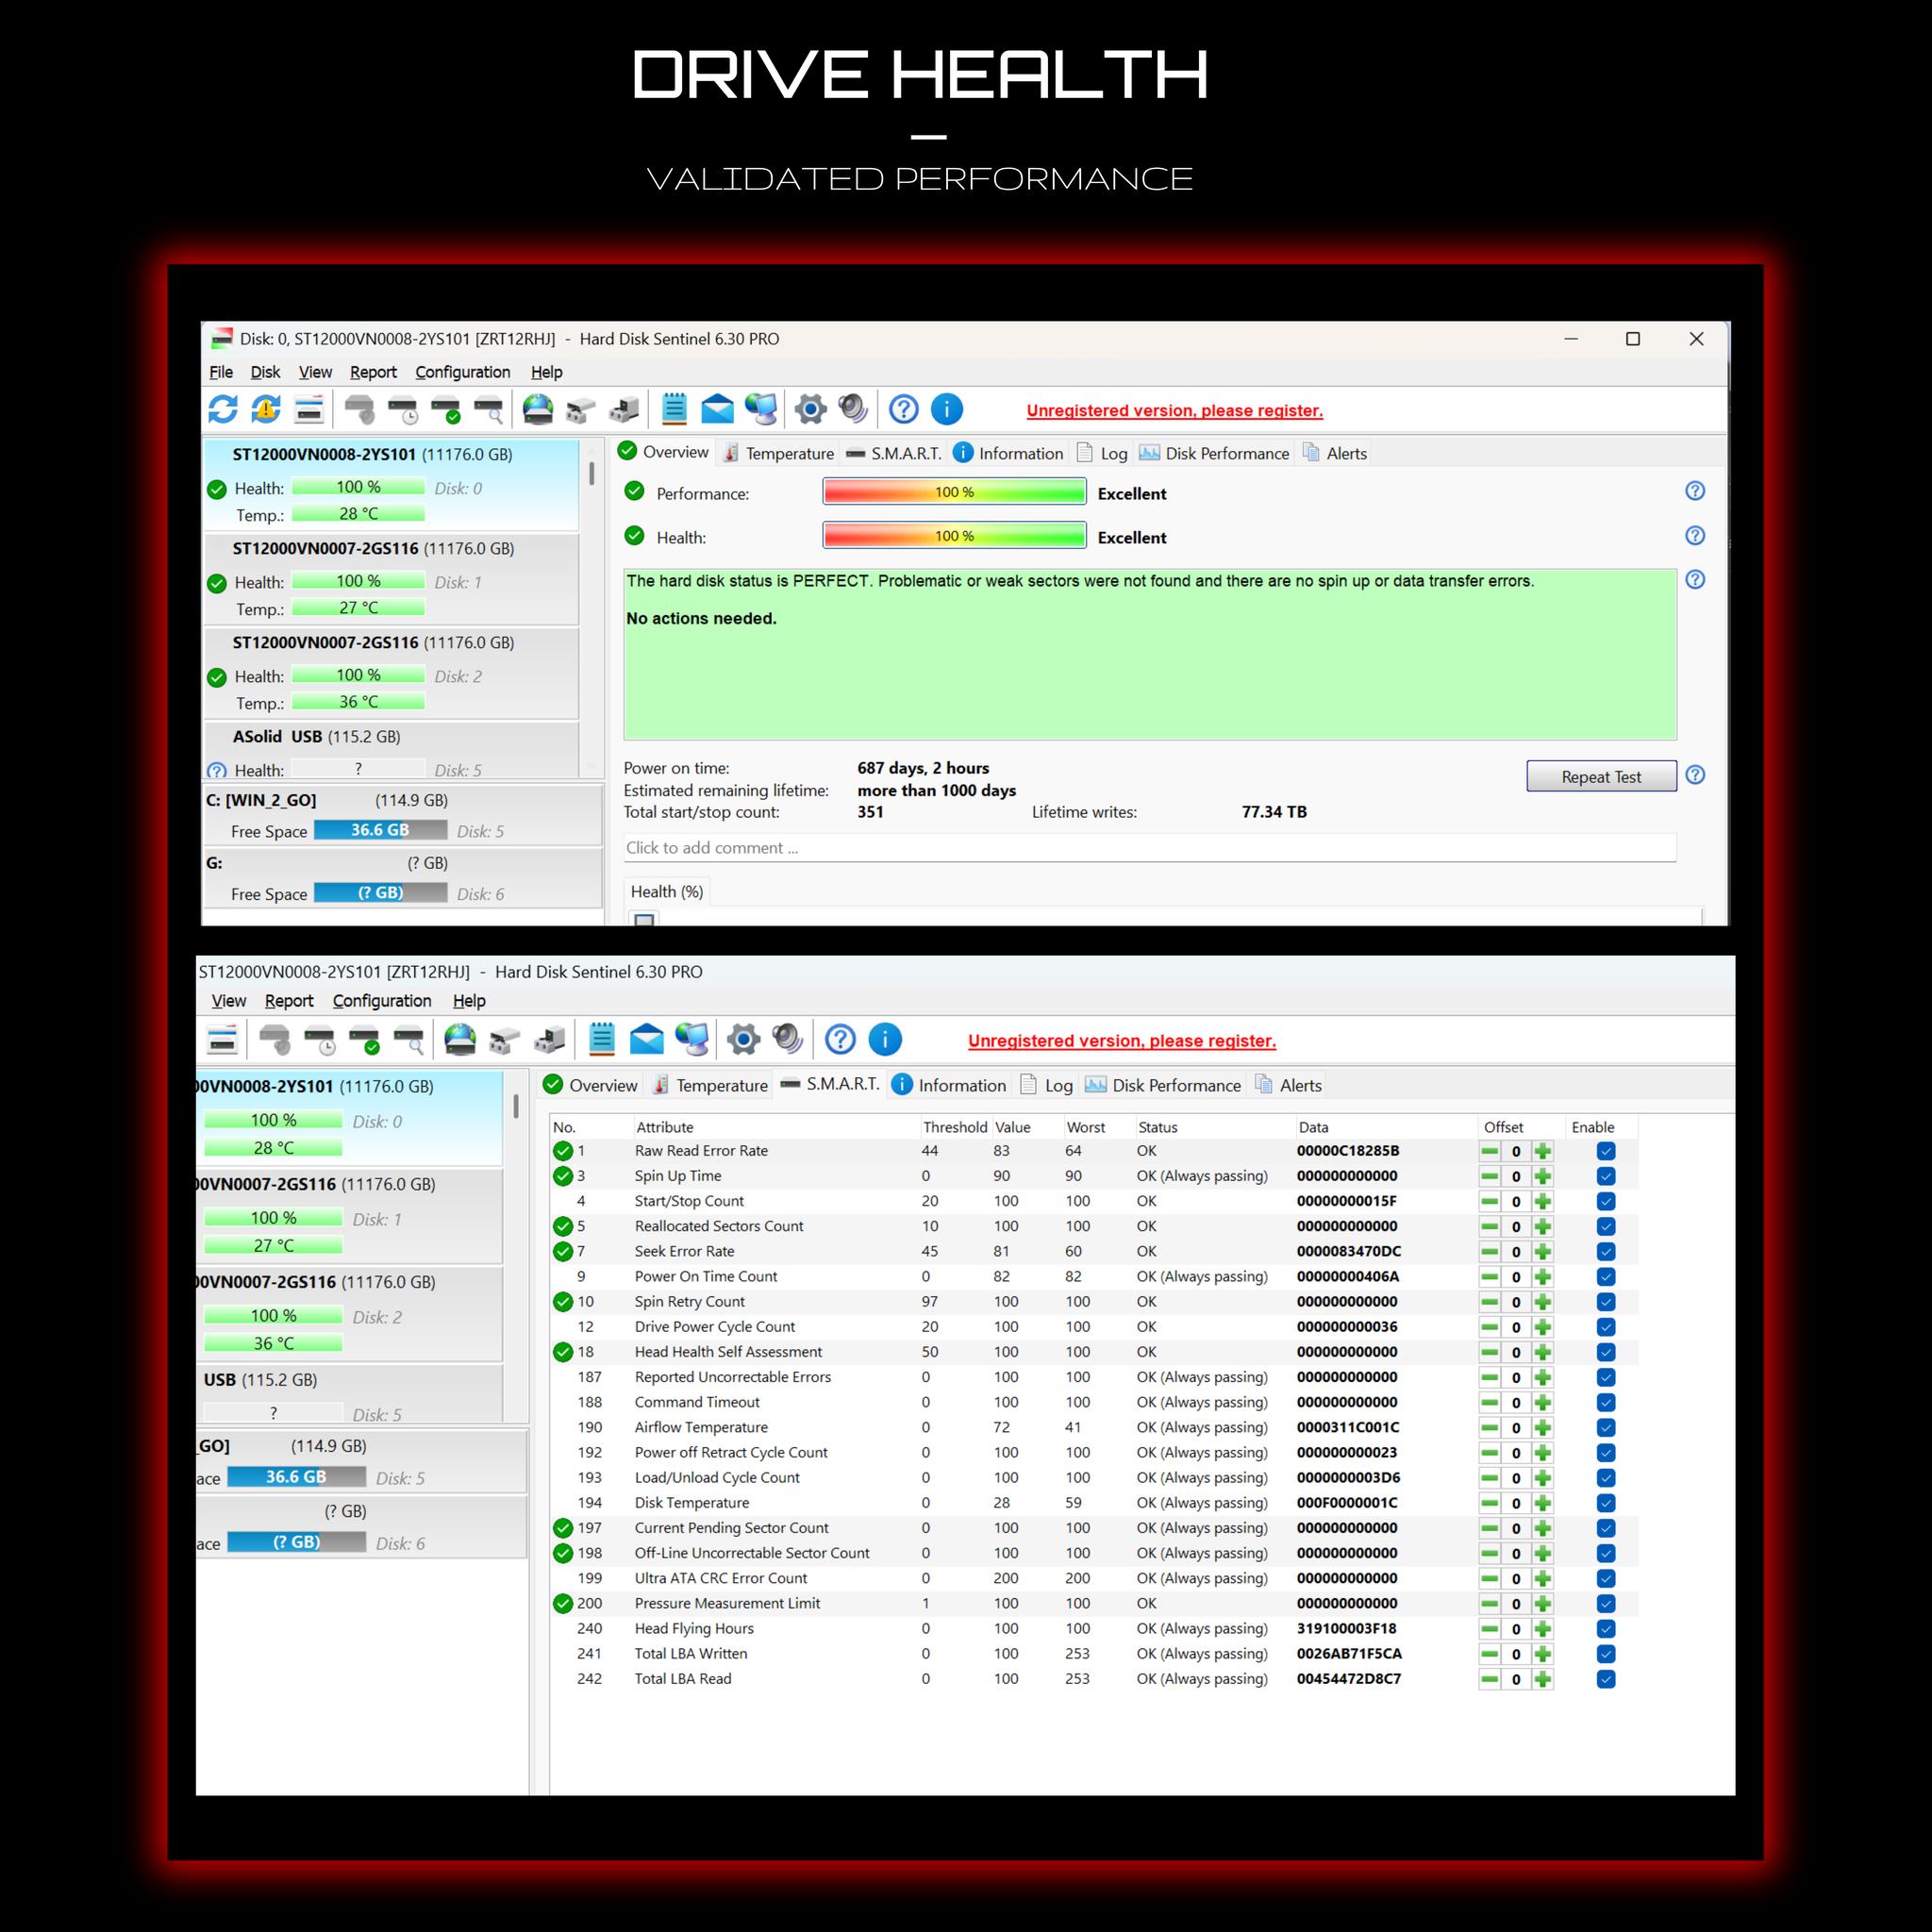This screenshot has height=1932, width=1932.
Task: Increase offset for Raw Read Error Rate
Action: coord(1542,1151)
